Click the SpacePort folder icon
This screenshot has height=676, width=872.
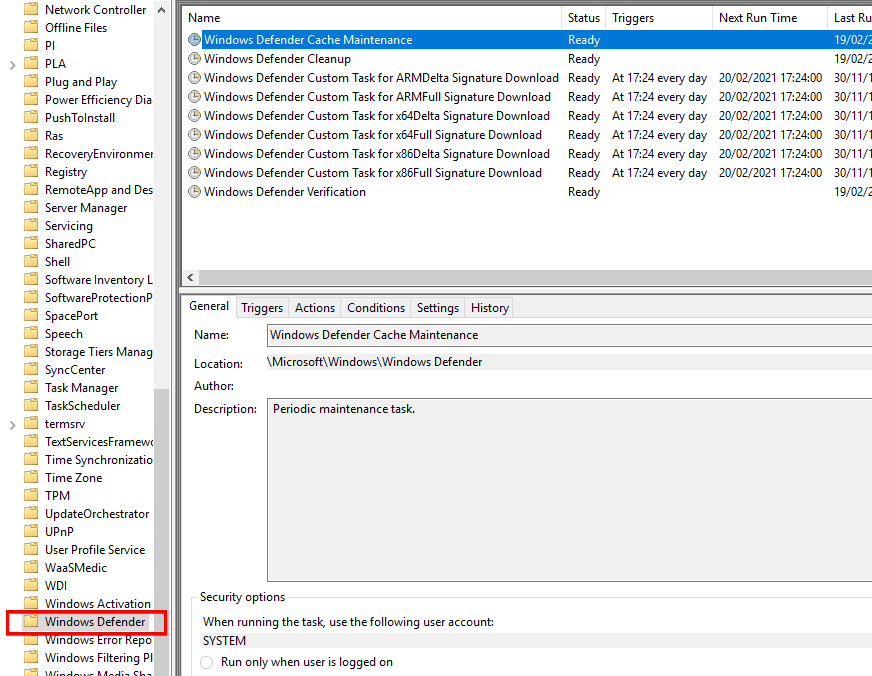tap(31, 315)
